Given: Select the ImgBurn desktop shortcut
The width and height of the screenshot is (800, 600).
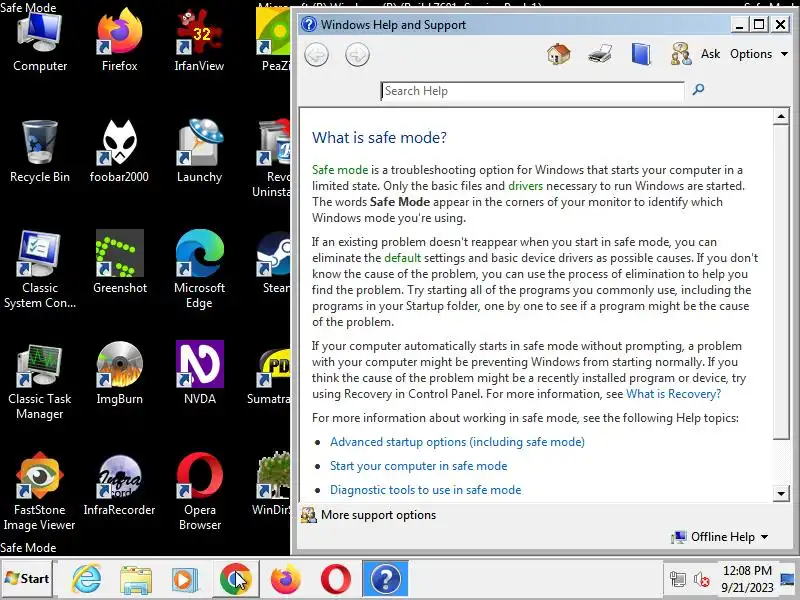Looking at the screenshot, I should click(x=119, y=373).
